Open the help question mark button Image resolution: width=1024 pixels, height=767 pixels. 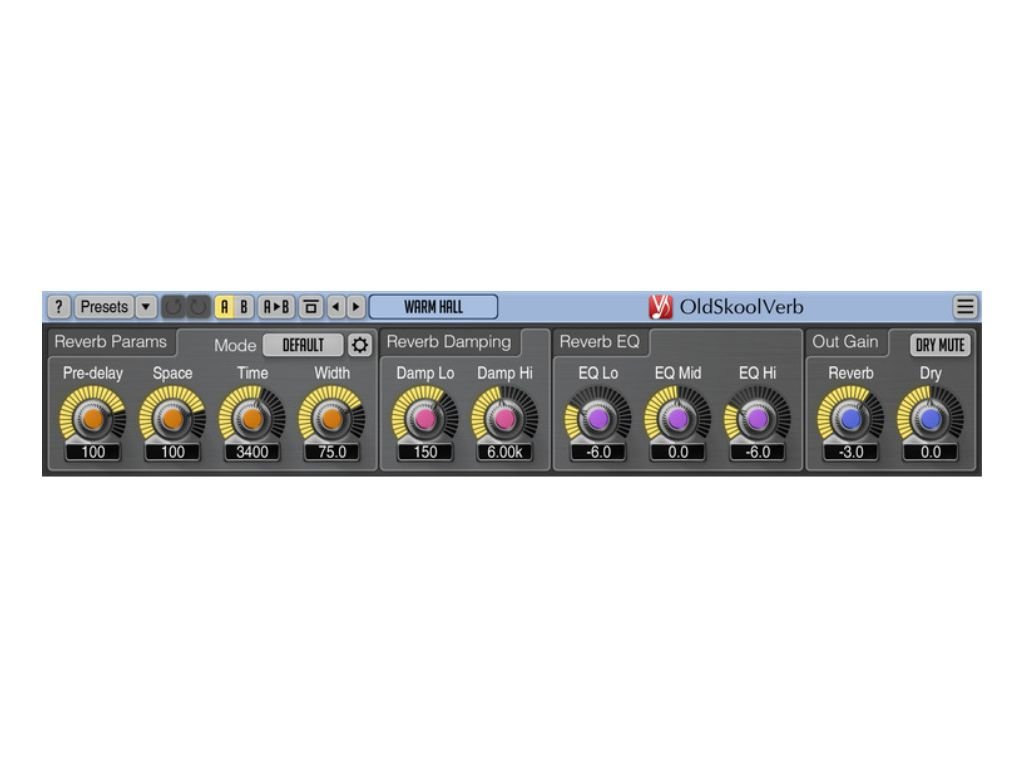point(59,306)
